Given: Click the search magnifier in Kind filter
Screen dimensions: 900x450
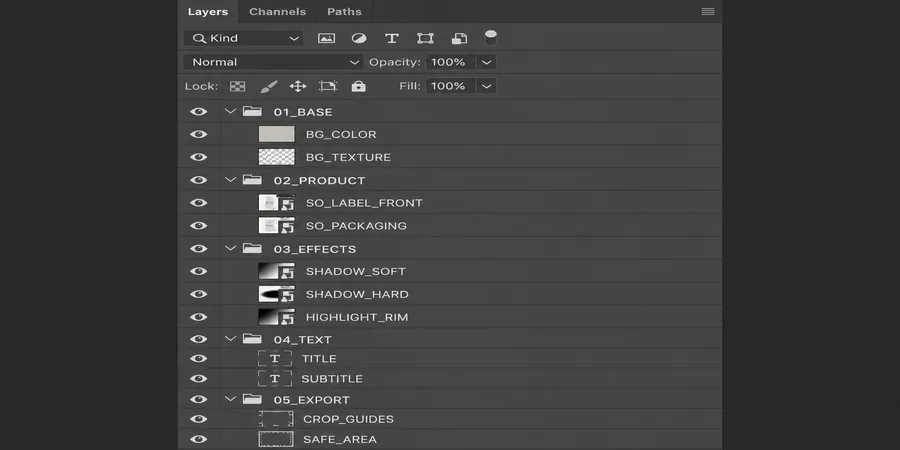Looking at the screenshot, I should point(199,38).
